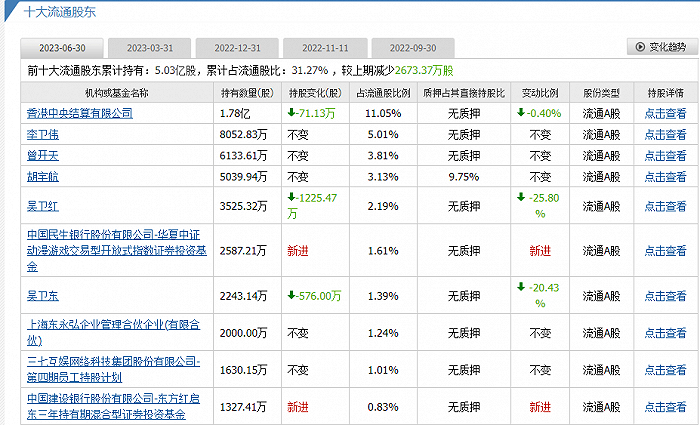This screenshot has height=425, width=700.
Task: Click the red 新进 in the 2587.21万 row's 持股变化 column
Action: [x=298, y=251]
